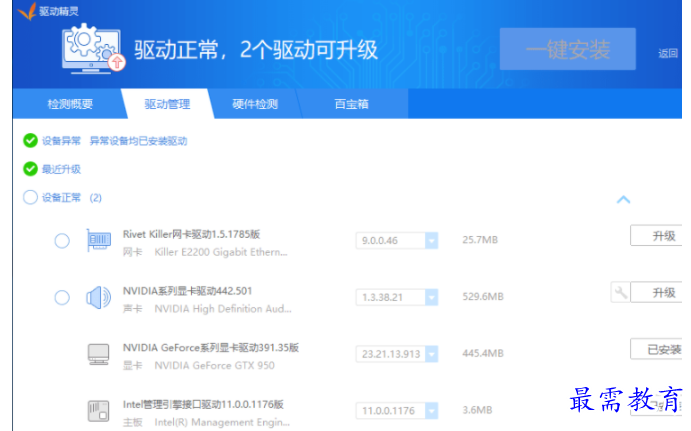Collapse the 设备正常 section with up chevron

coord(623,200)
